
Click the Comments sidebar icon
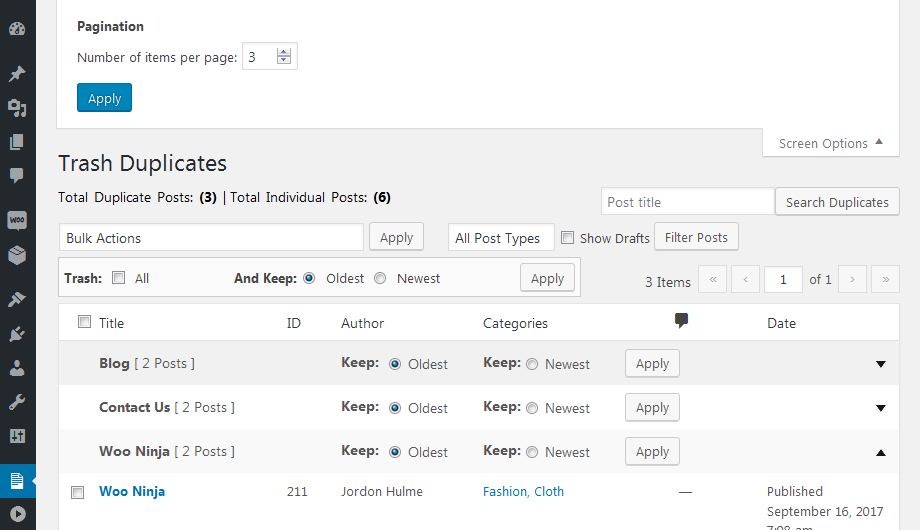click(x=17, y=176)
